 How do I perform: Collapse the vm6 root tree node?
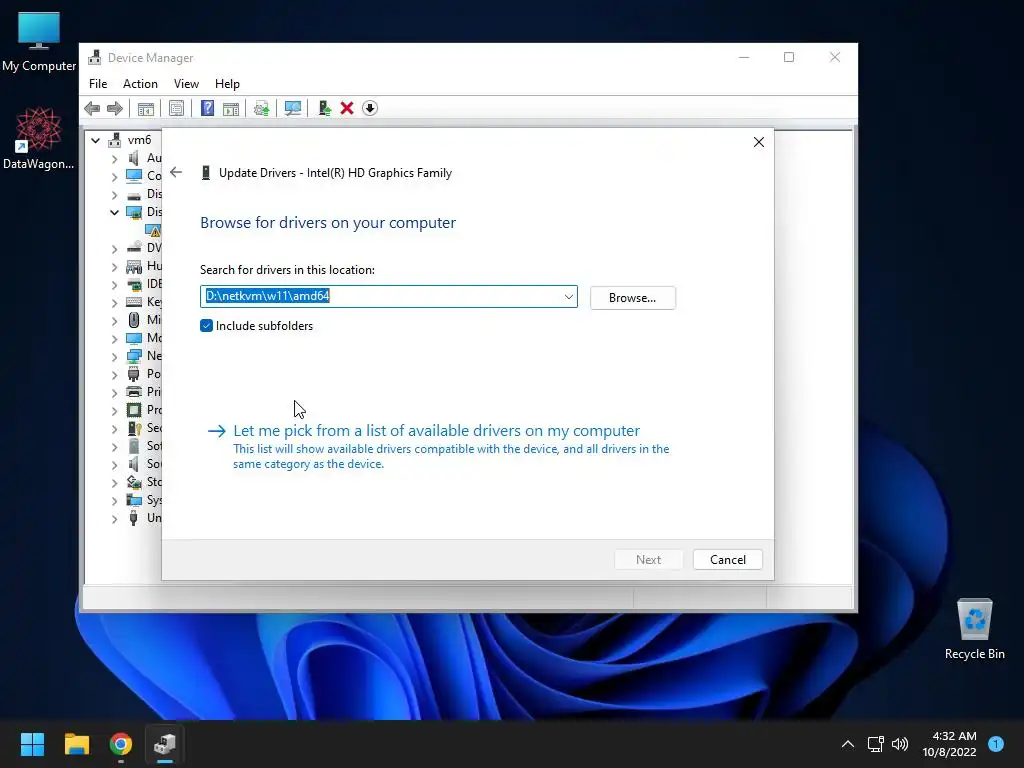(x=95, y=140)
